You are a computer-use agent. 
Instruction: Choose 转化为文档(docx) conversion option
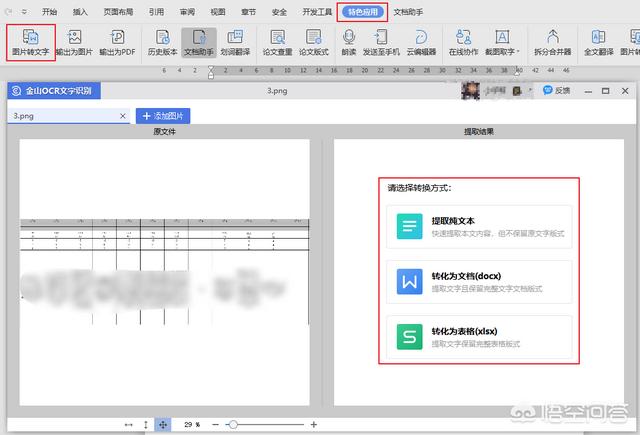(x=479, y=282)
